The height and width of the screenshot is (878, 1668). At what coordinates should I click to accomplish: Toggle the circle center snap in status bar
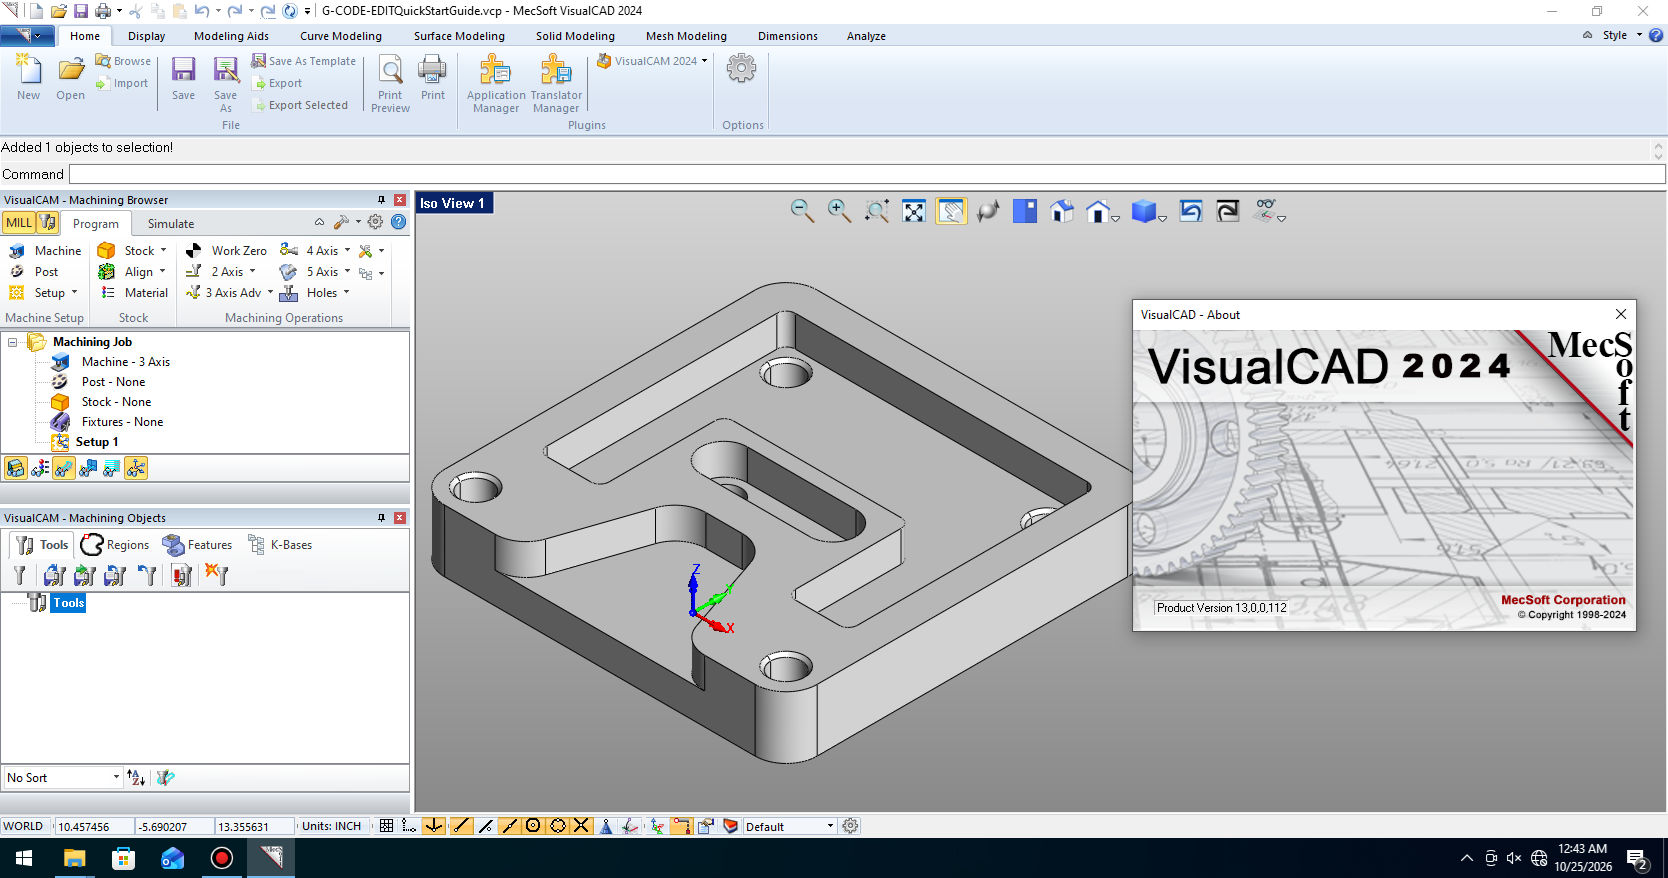coord(533,826)
